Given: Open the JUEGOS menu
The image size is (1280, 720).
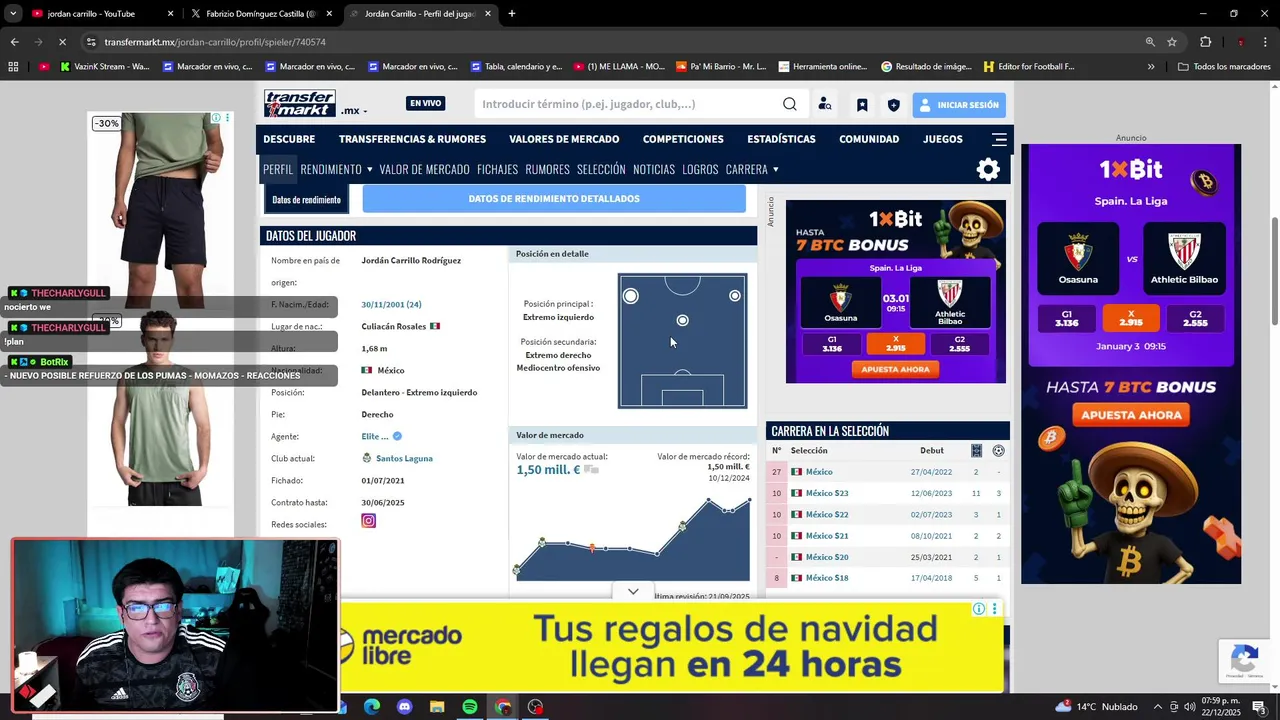Looking at the screenshot, I should point(943,139).
